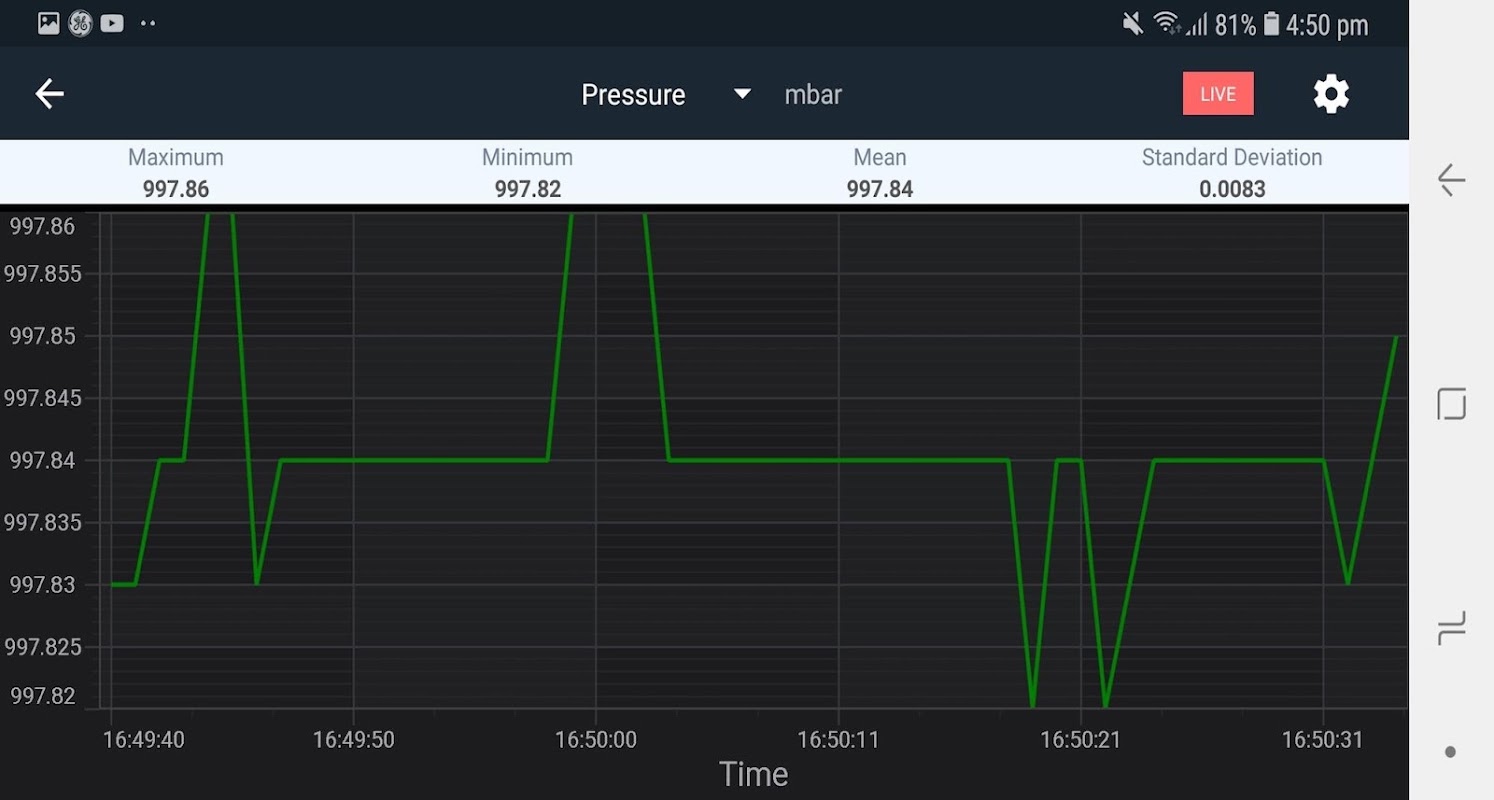This screenshot has width=1494, height=800.
Task: Tap the gallery image icon in status bar
Action: coord(48,23)
